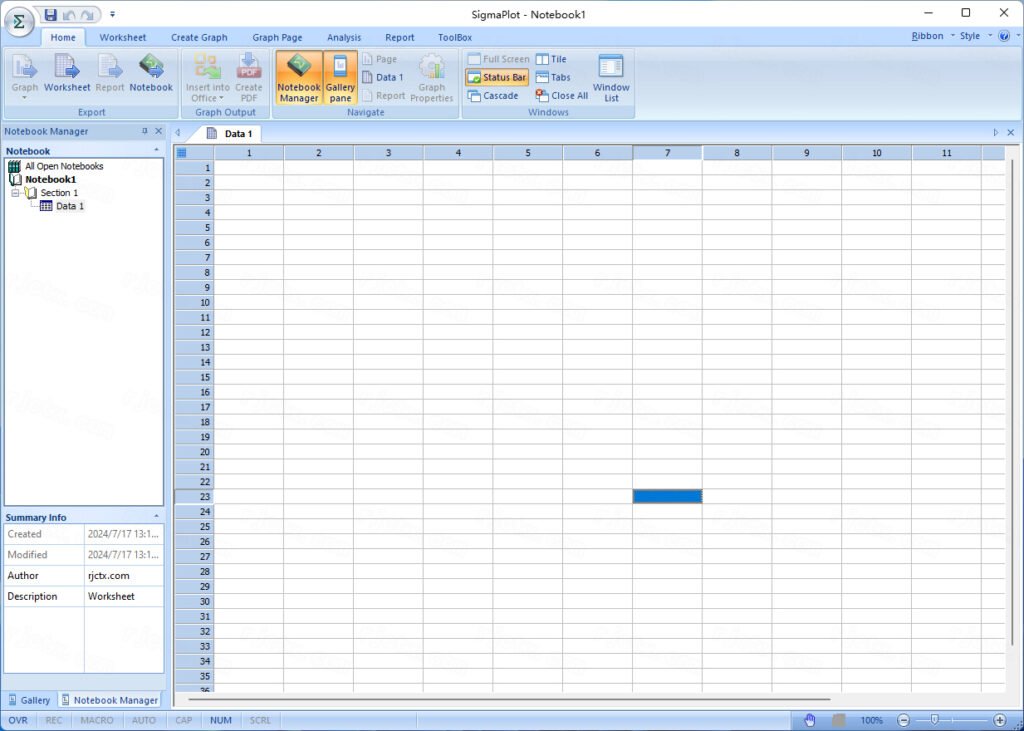Redo using quick access toolbar arrow
This screenshot has width=1024, height=731.
click(x=87, y=14)
